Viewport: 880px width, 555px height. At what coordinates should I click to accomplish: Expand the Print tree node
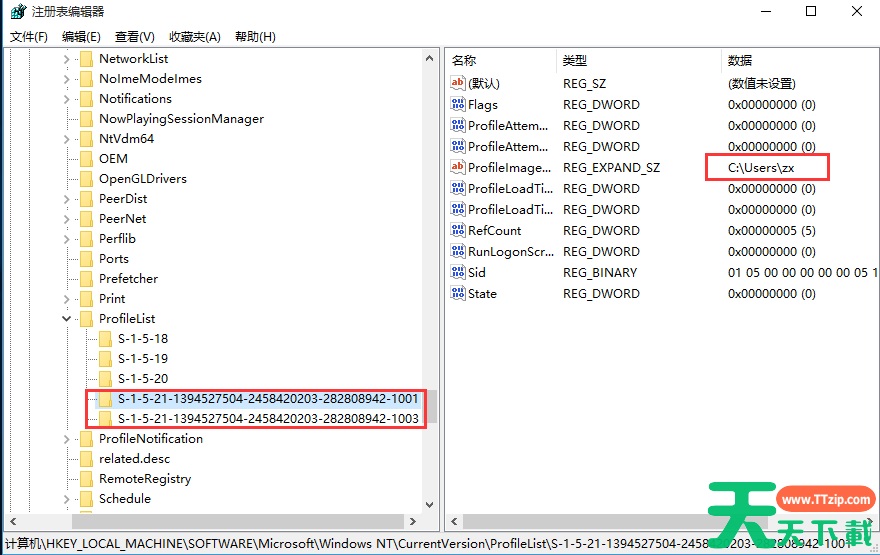66,299
